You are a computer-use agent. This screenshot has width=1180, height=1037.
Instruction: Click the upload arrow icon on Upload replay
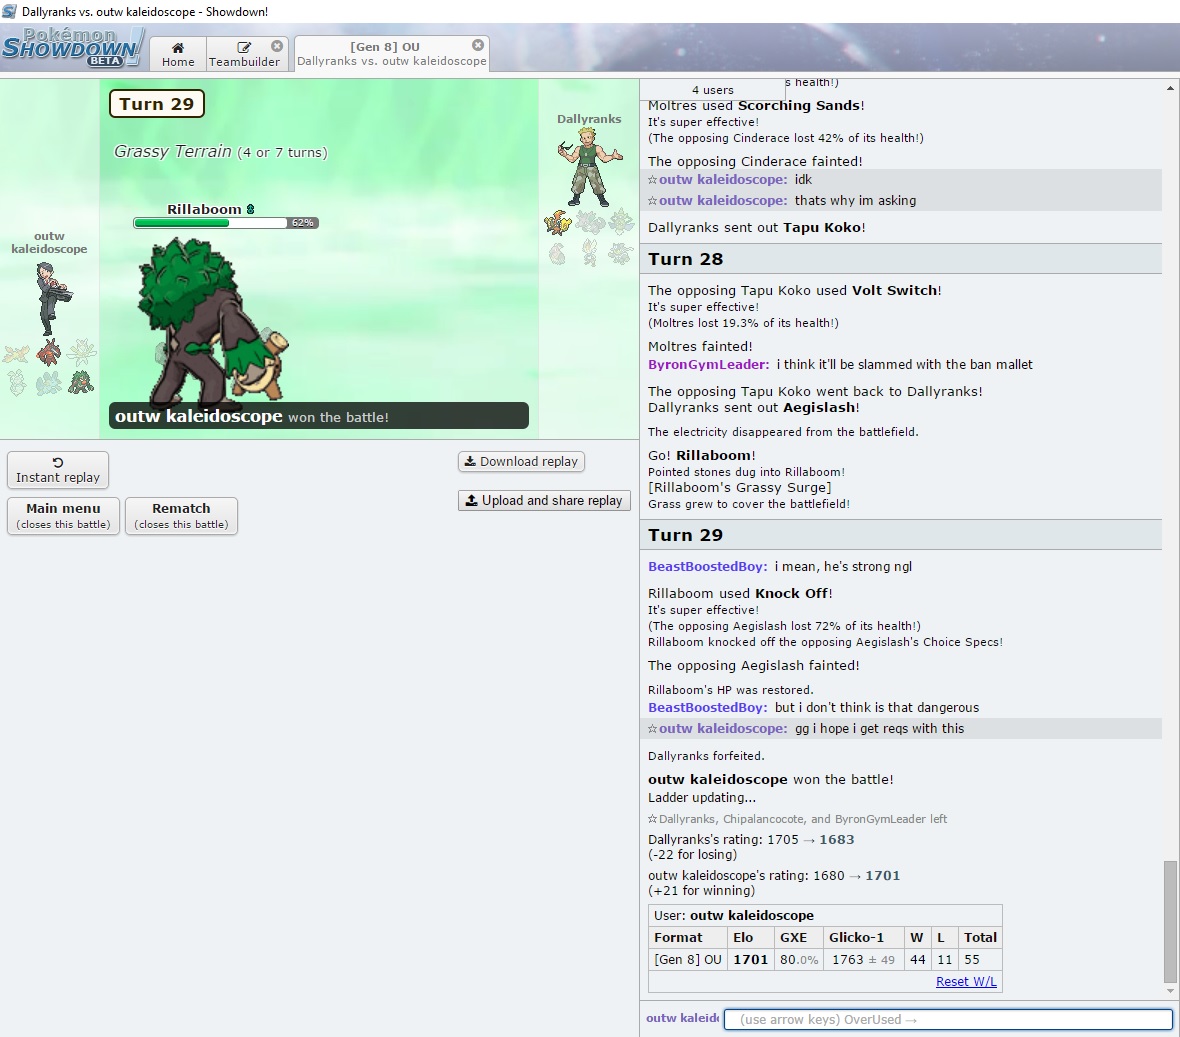472,500
